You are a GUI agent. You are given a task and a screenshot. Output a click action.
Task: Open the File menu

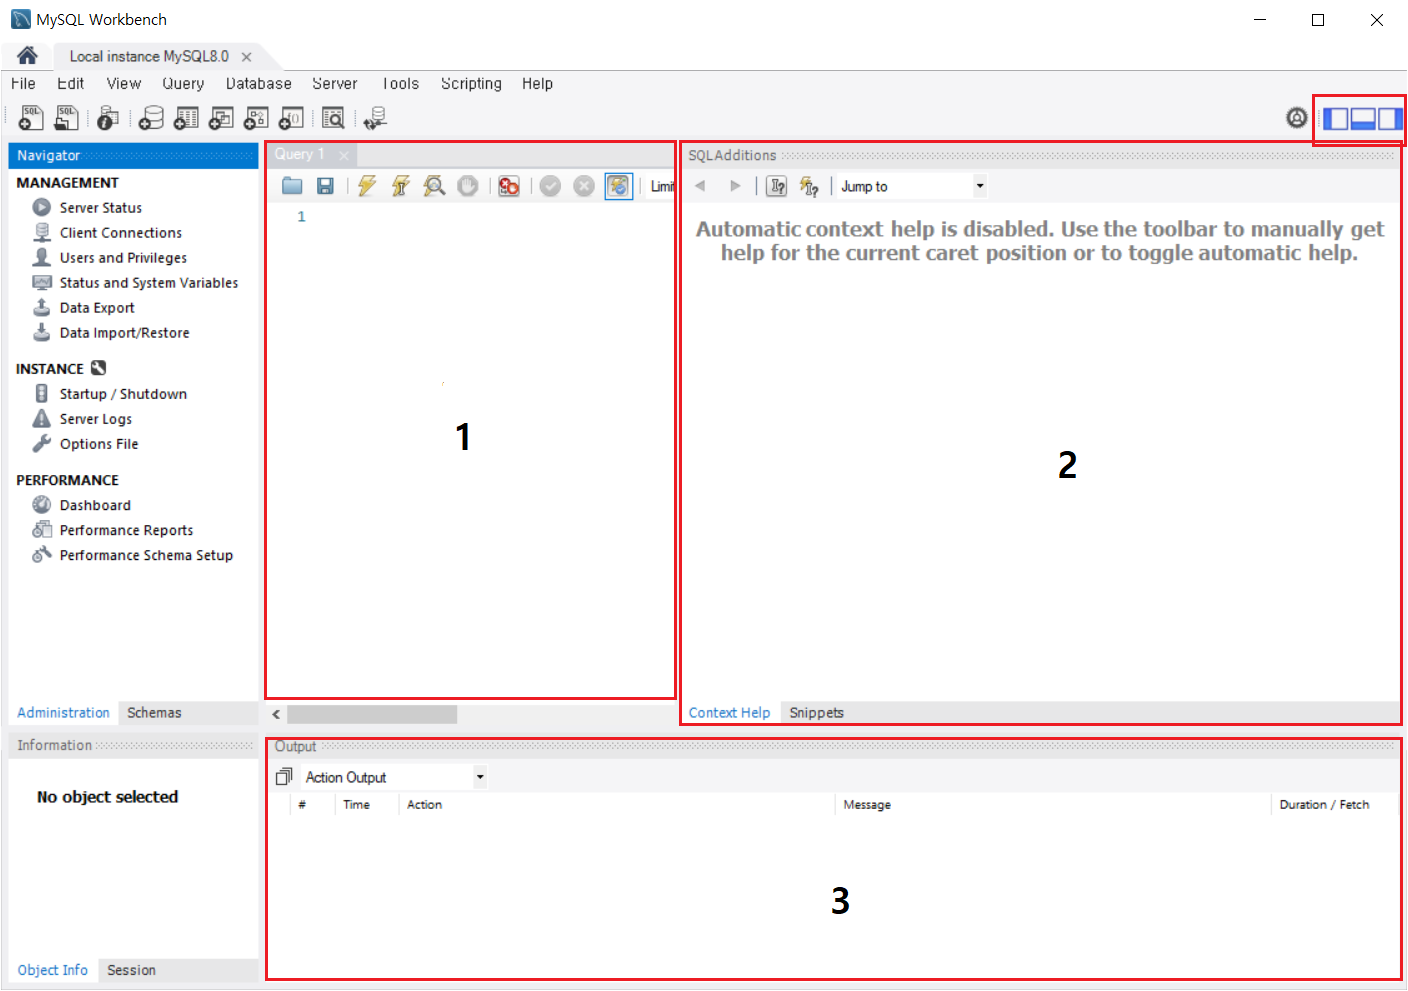(x=23, y=84)
